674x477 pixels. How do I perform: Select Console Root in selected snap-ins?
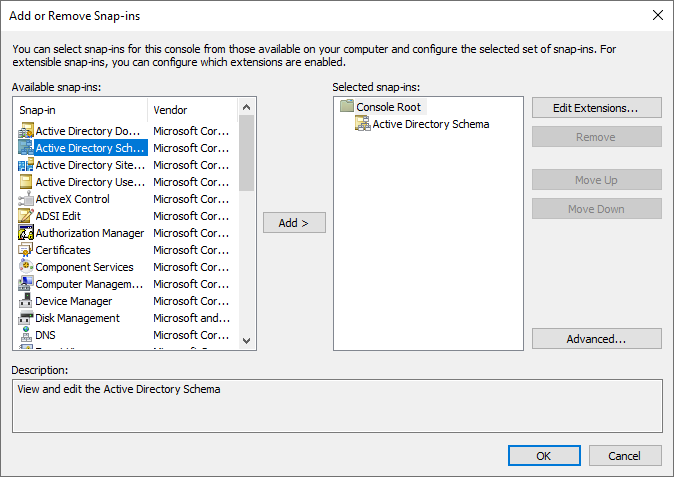click(x=389, y=107)
